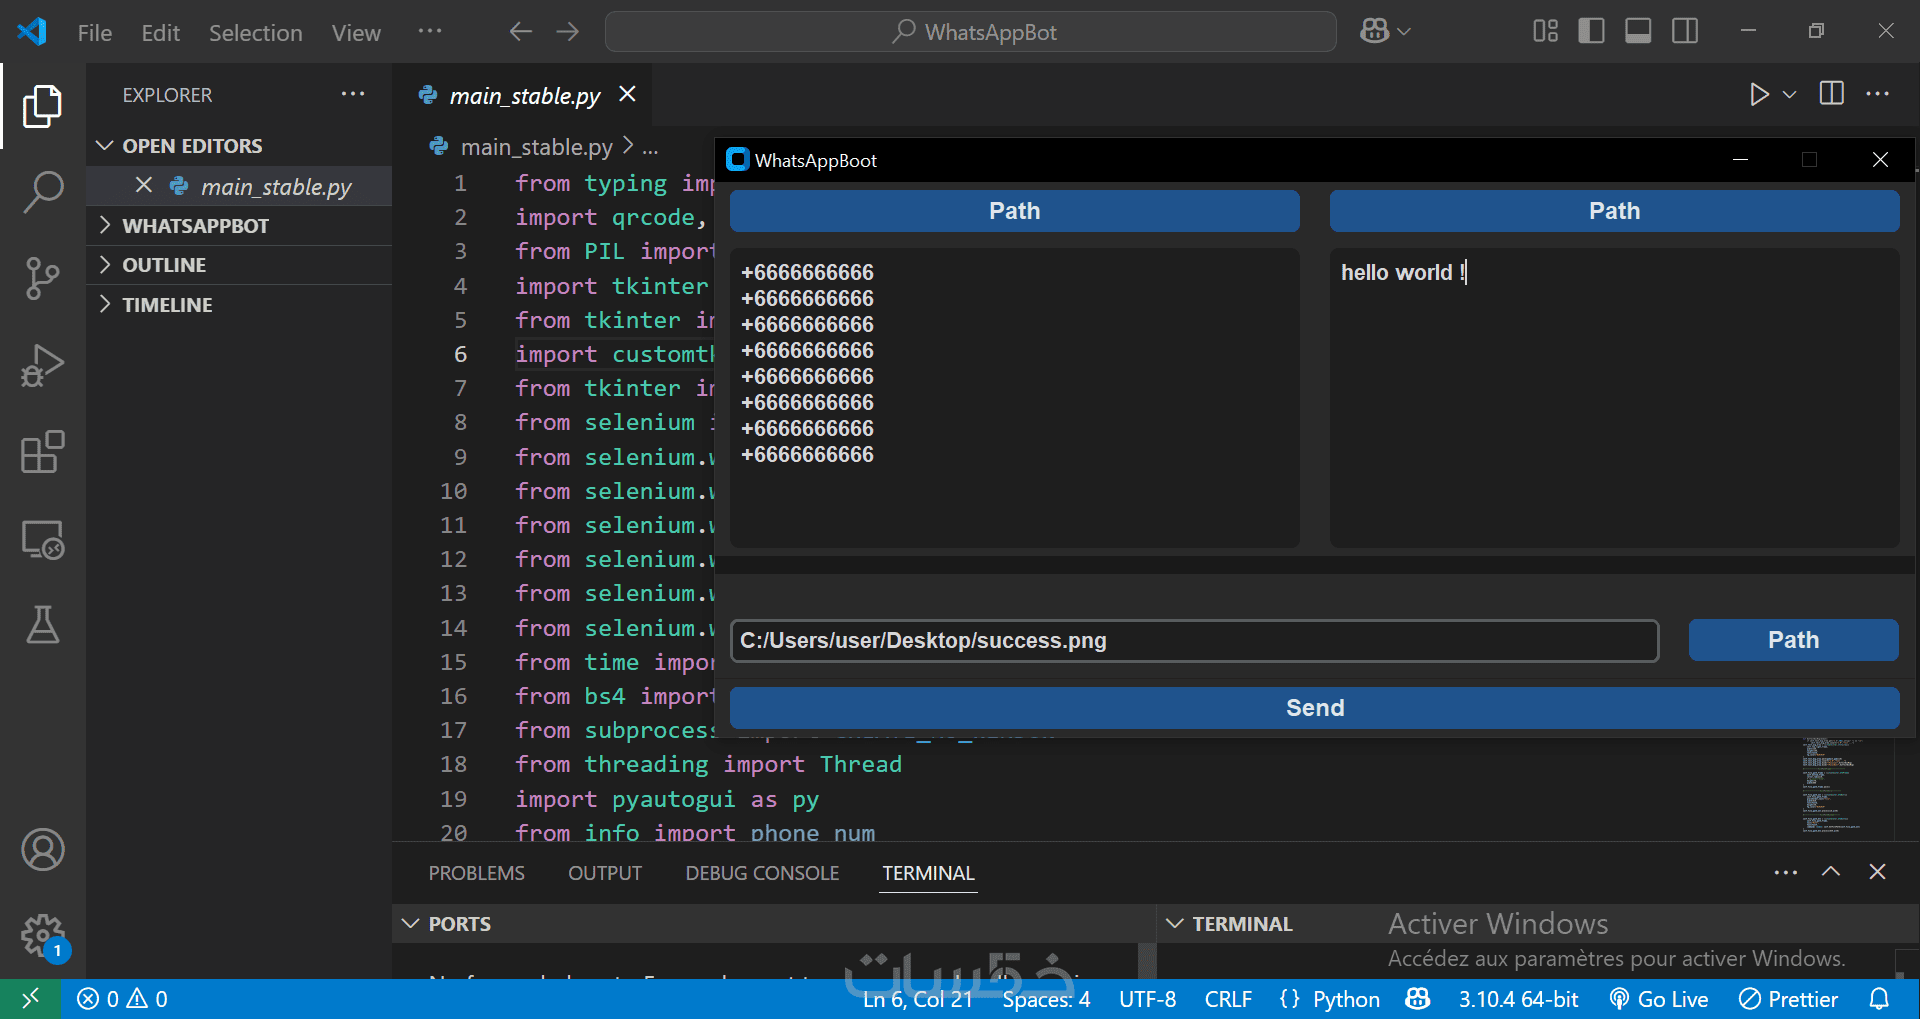Toggle the Secondary Side Bar
Viewport: 1920px width, 1019px height.
(x=1685, y=32)
